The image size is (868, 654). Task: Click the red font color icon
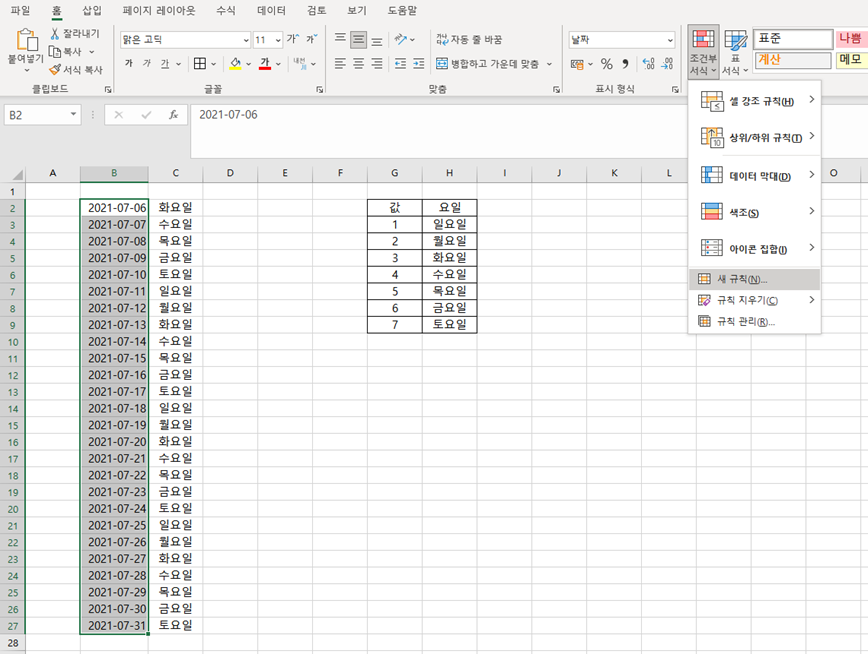tap(265, 64)
